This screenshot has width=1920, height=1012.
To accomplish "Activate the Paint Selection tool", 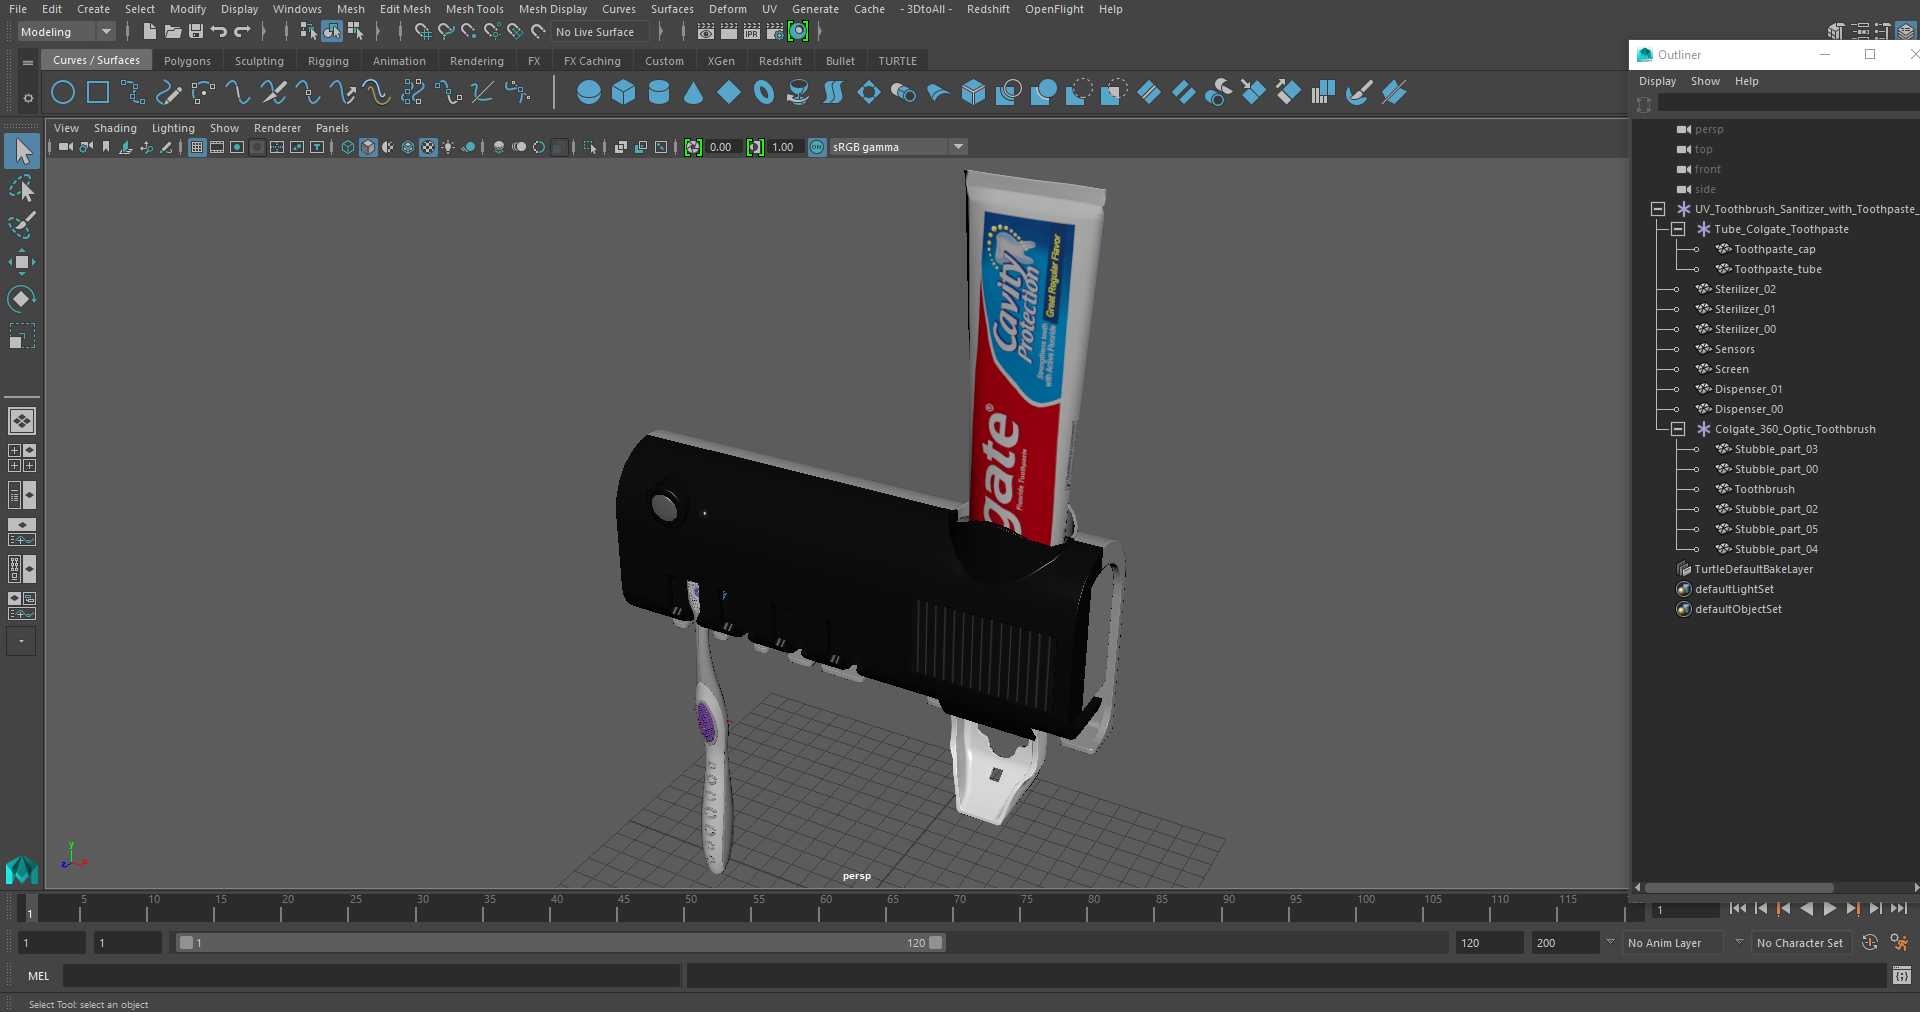I will pos(21,226).
